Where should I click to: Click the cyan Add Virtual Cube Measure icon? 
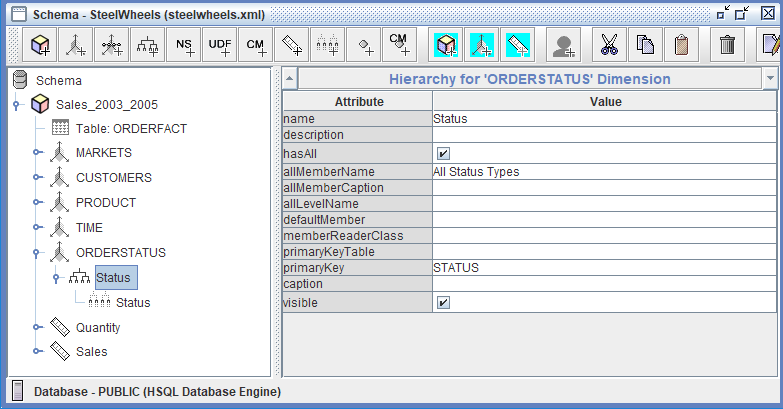[518, 45]
